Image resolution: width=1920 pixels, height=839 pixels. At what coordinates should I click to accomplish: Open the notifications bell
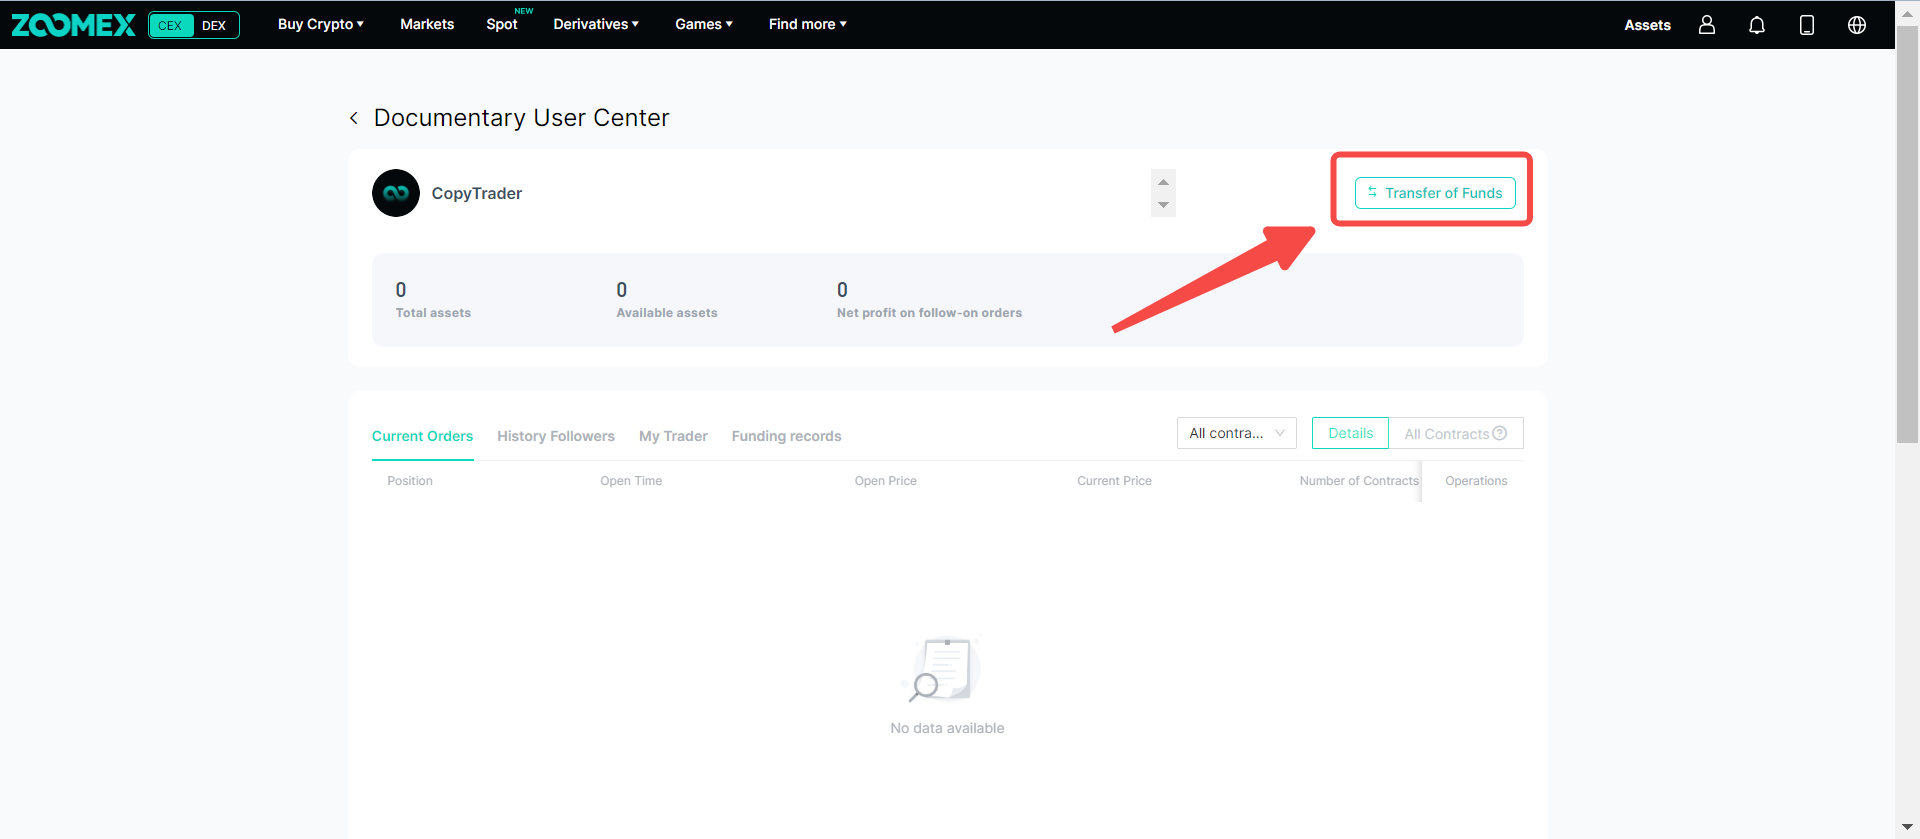click(1756, 25)
